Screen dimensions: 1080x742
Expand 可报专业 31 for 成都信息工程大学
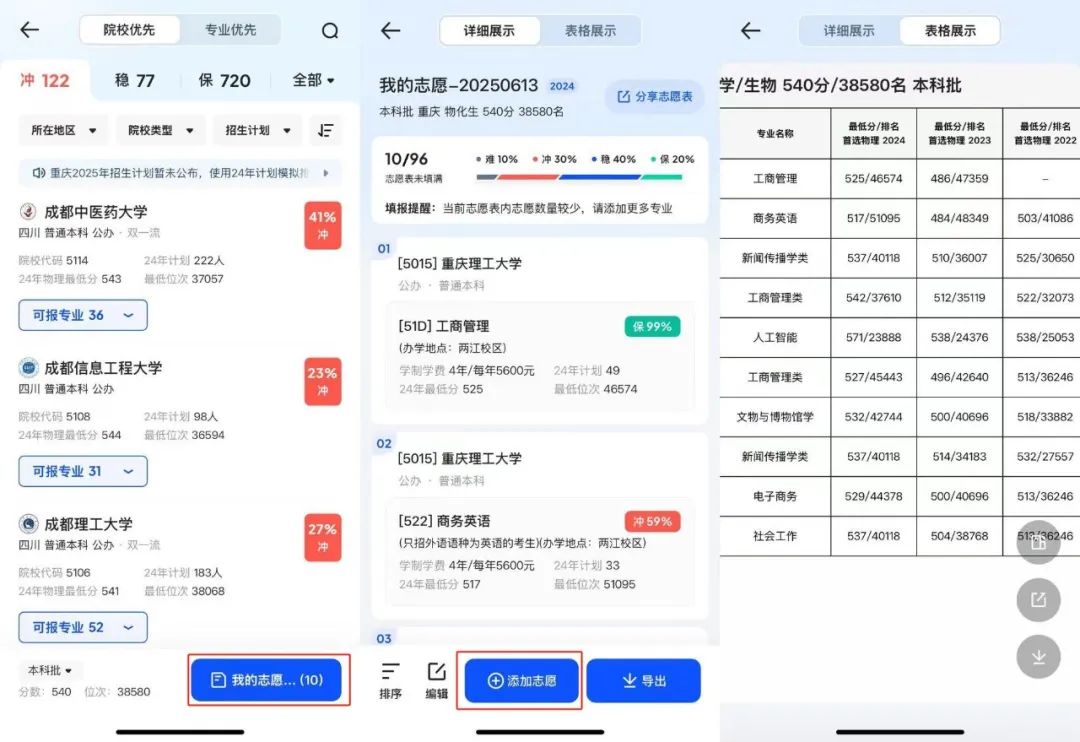click(83, 471)
